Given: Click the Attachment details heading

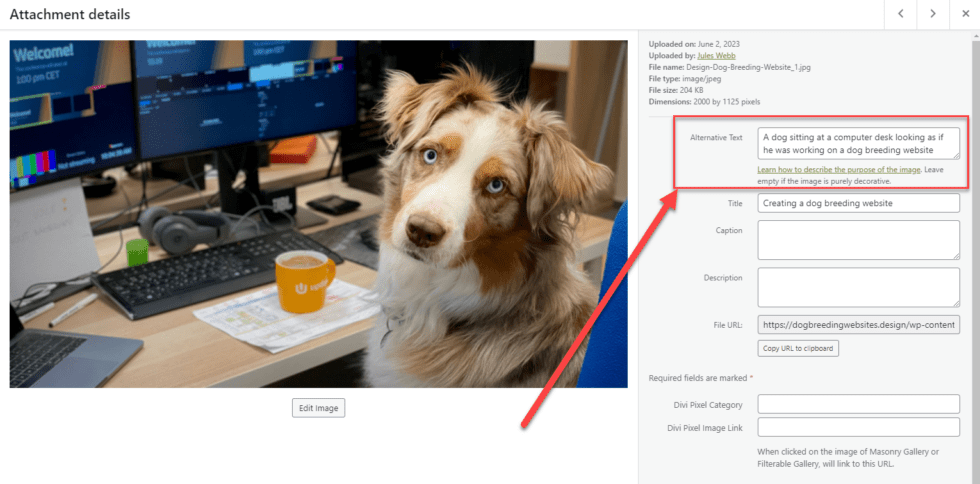Looking at the screenshot, I should tap(70, 15).
